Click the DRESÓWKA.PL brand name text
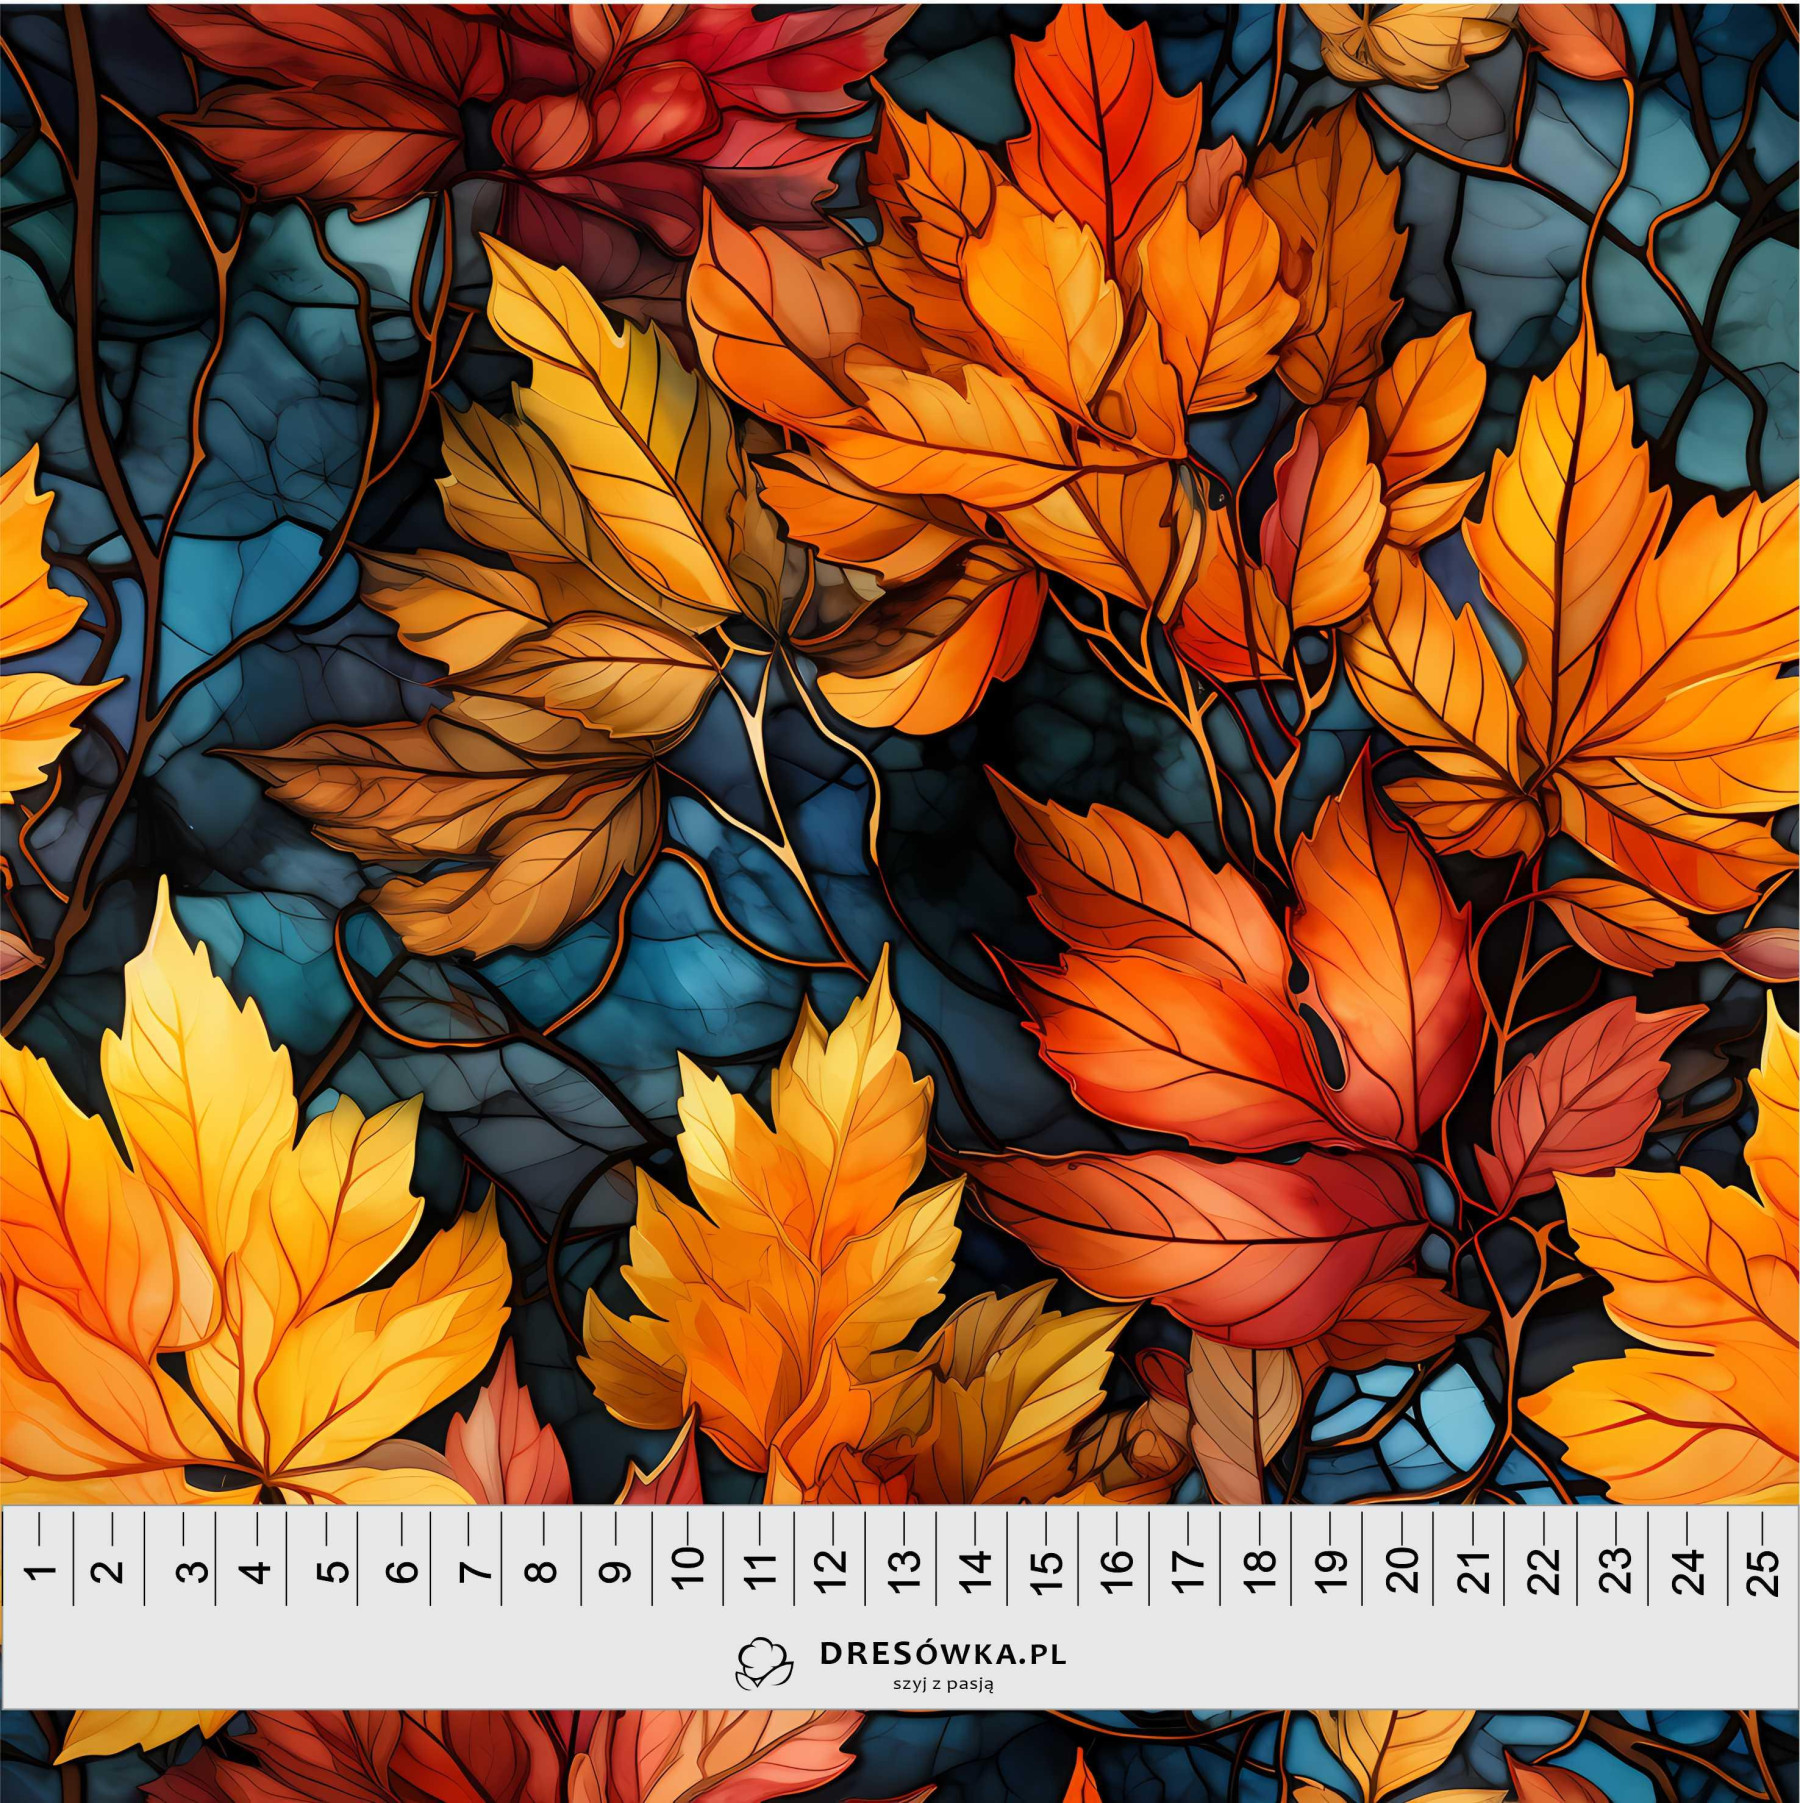 point(942,1654)
